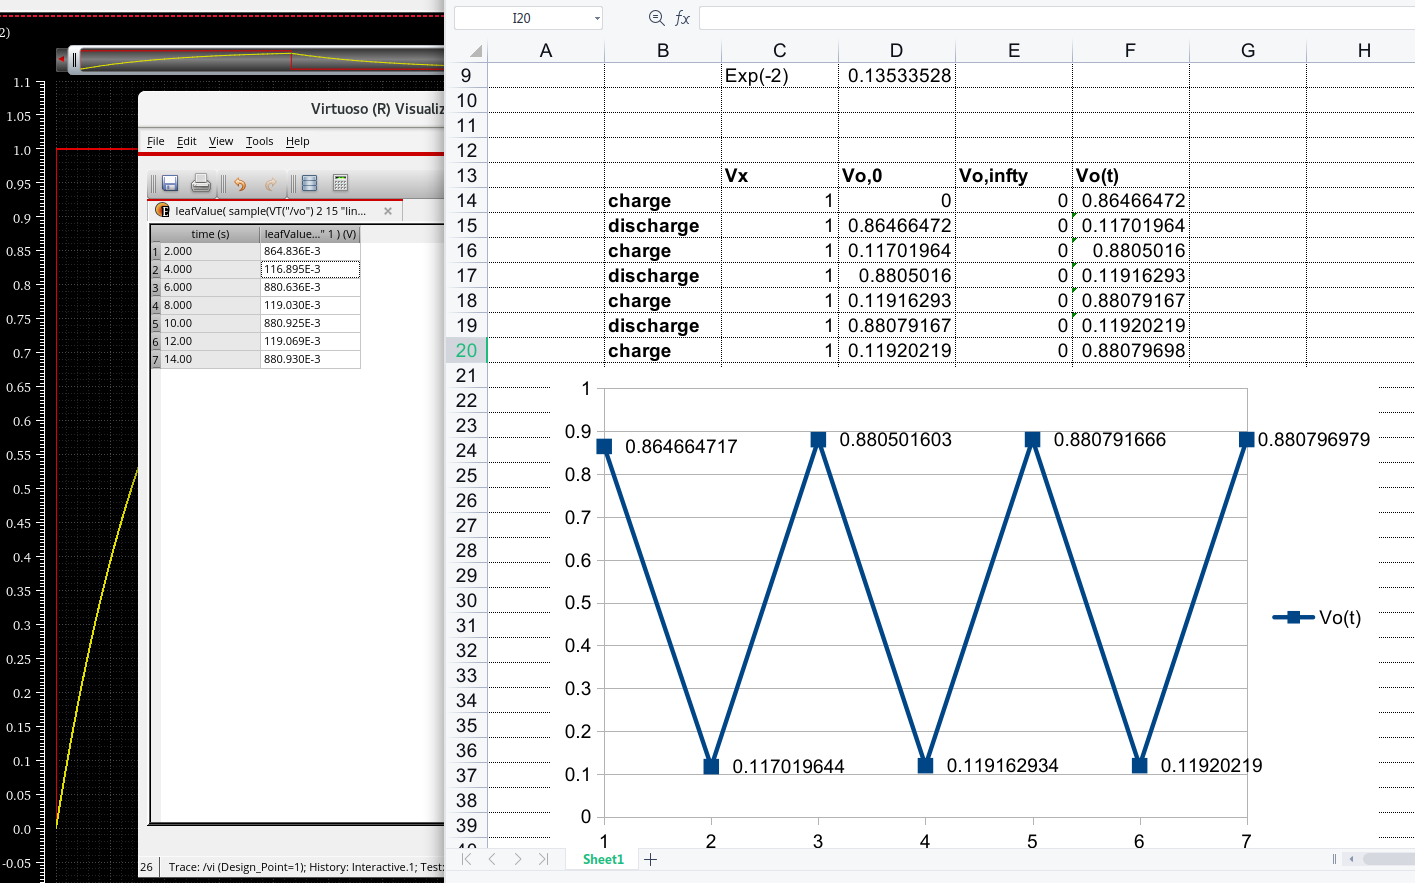The image size is (1415, 883).
Task: Click the 14.00 time cell
Action: tap(210, 359)
